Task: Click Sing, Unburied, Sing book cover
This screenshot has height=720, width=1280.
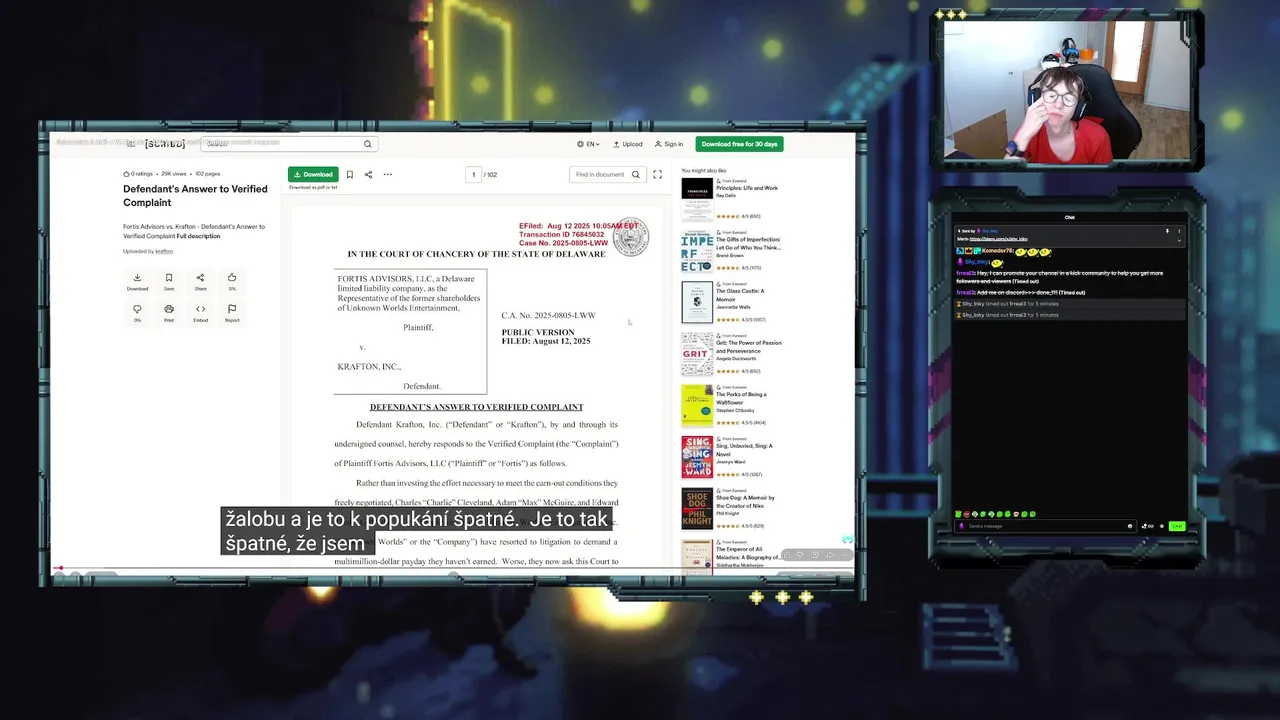Action: [697, 457]
